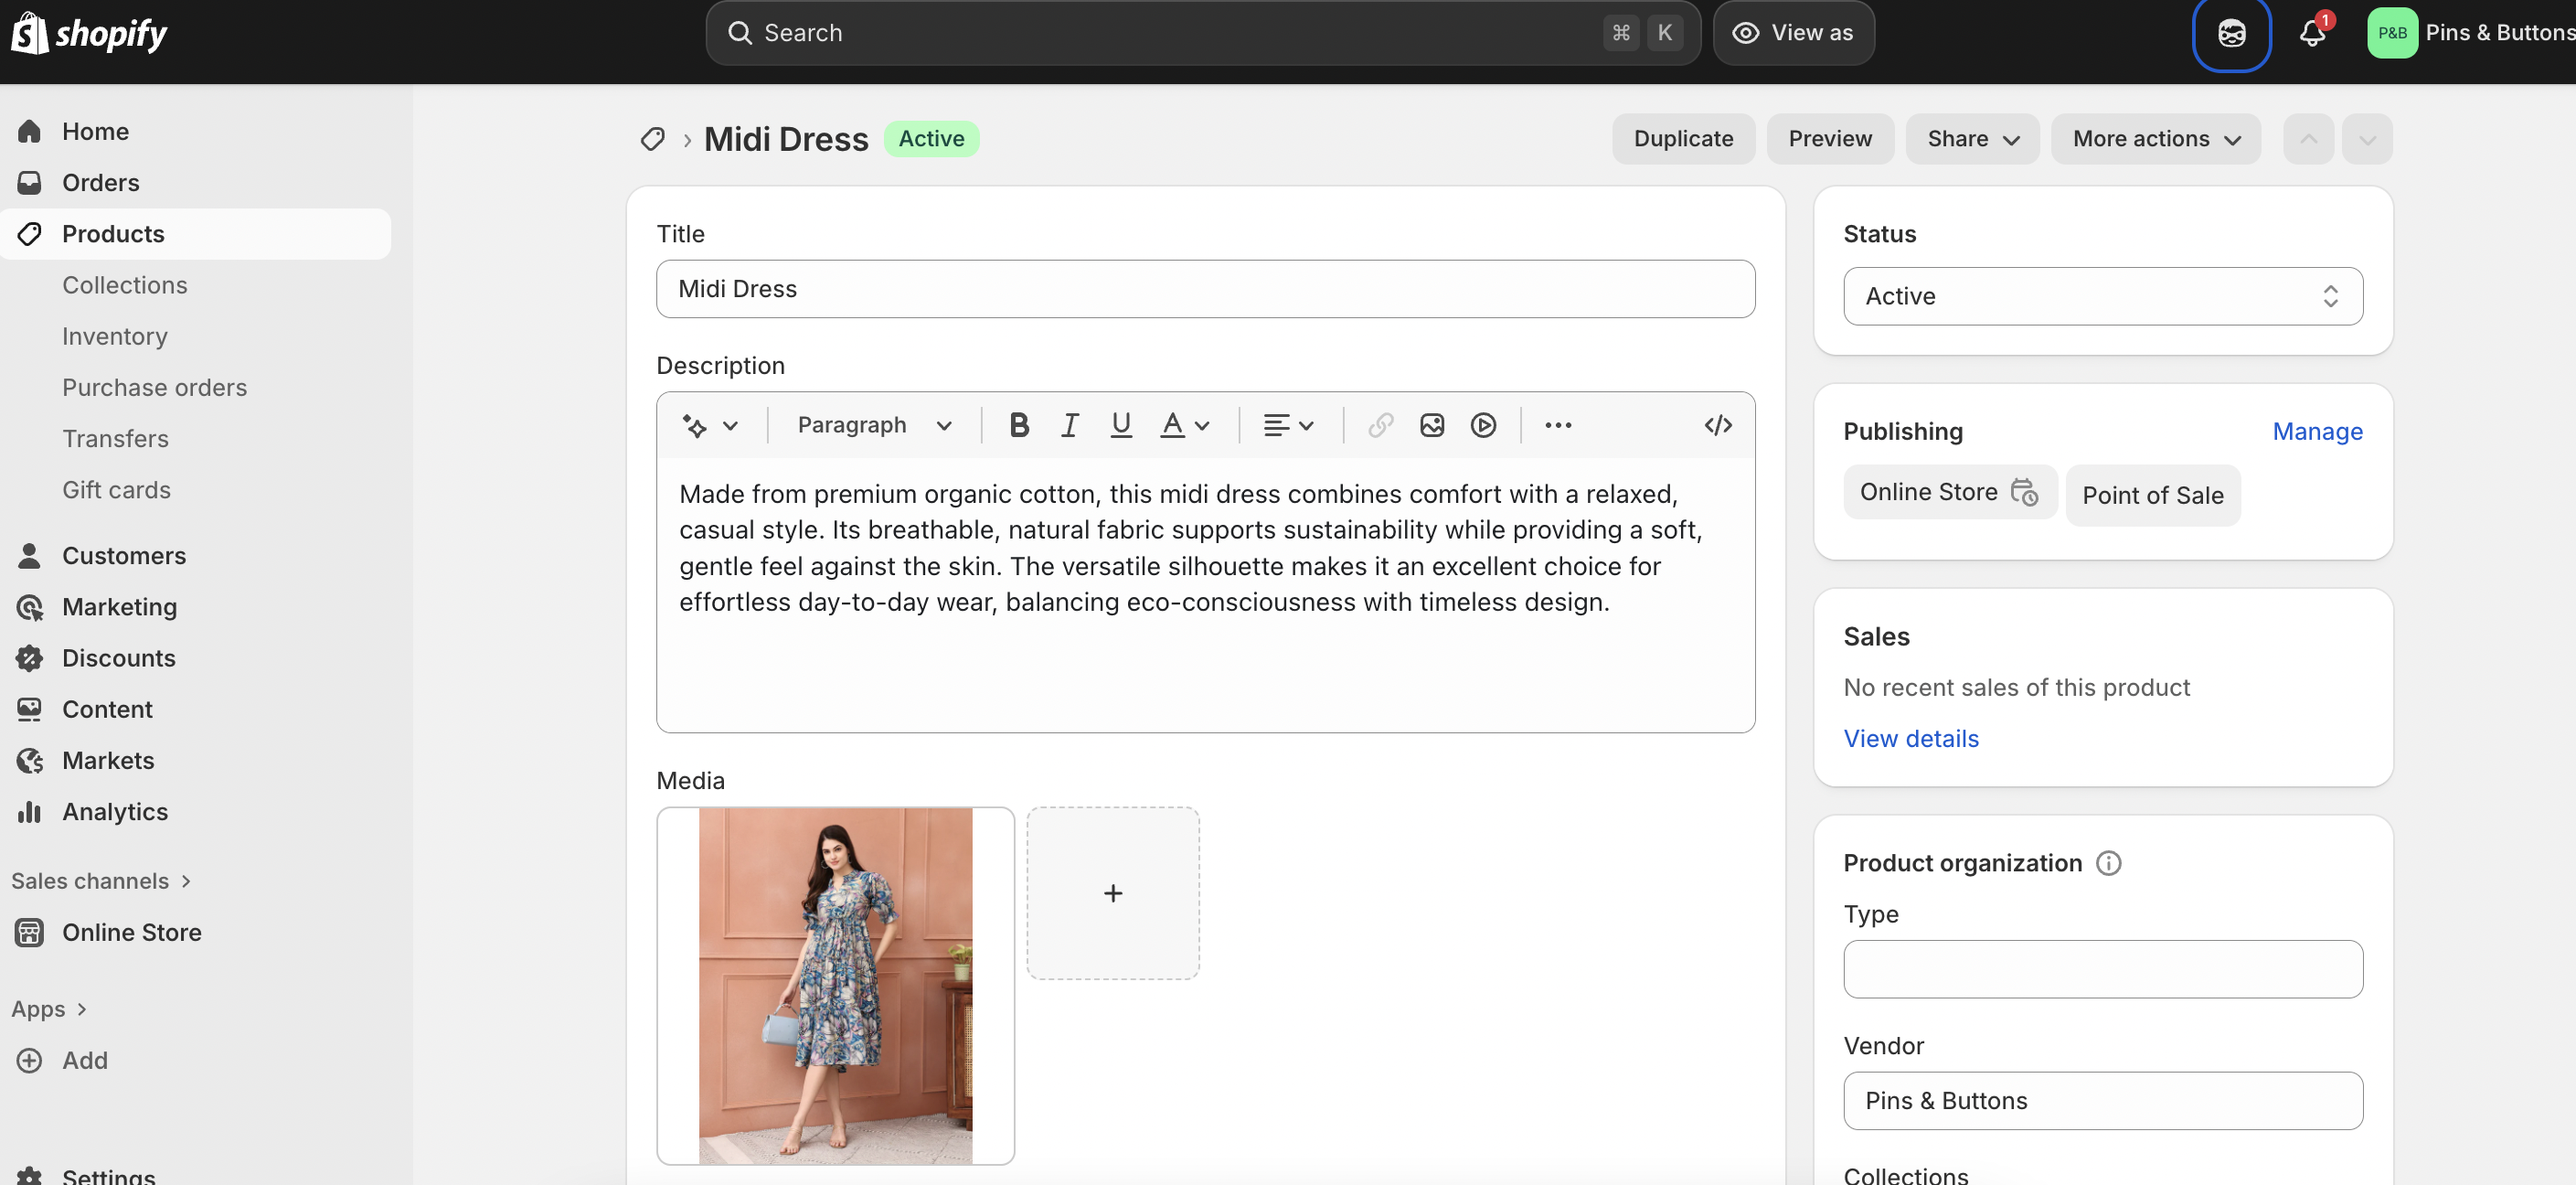Viewport: 2576px width, 1185px height.
Task: Click the Bold formatting icon
Action: [x=1018, y=425]
